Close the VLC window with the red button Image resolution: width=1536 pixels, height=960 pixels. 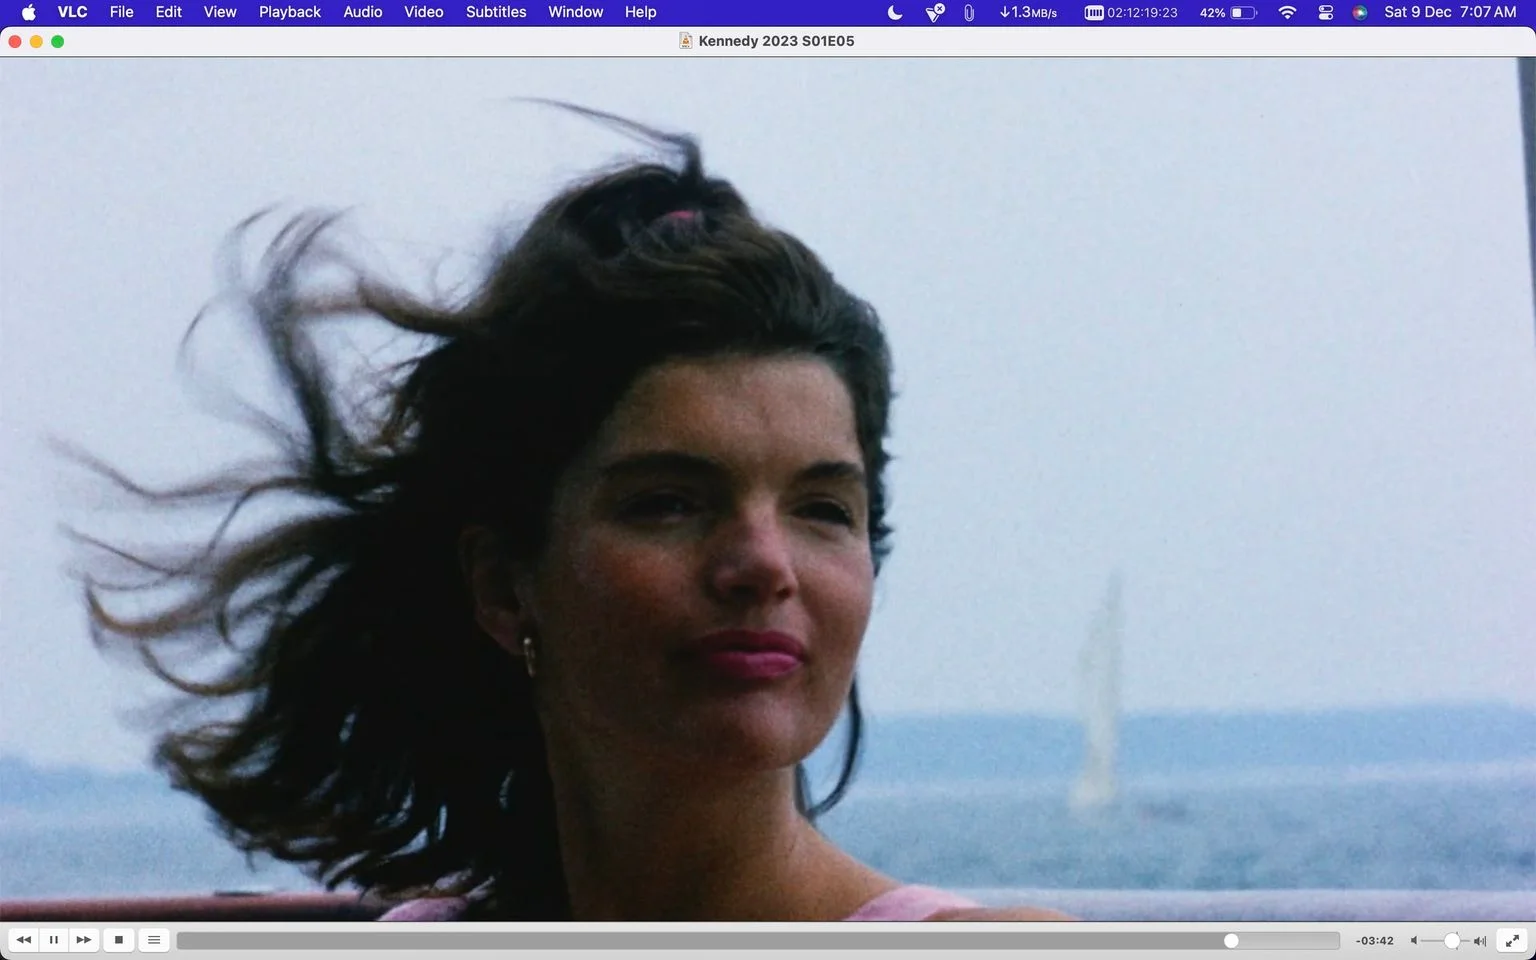tap(15, 41)
